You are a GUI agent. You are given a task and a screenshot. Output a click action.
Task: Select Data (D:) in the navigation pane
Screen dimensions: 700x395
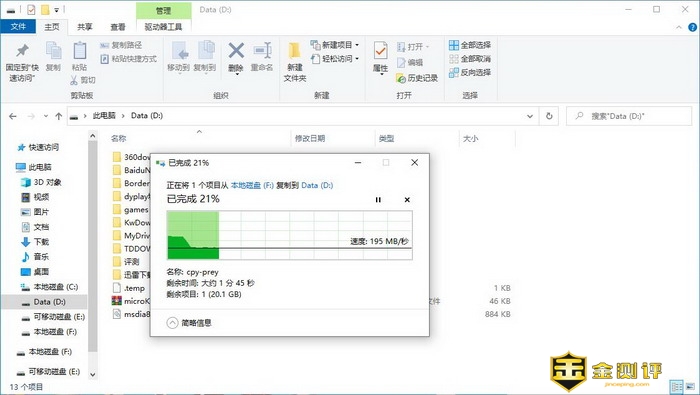click(x=44, y=302)
